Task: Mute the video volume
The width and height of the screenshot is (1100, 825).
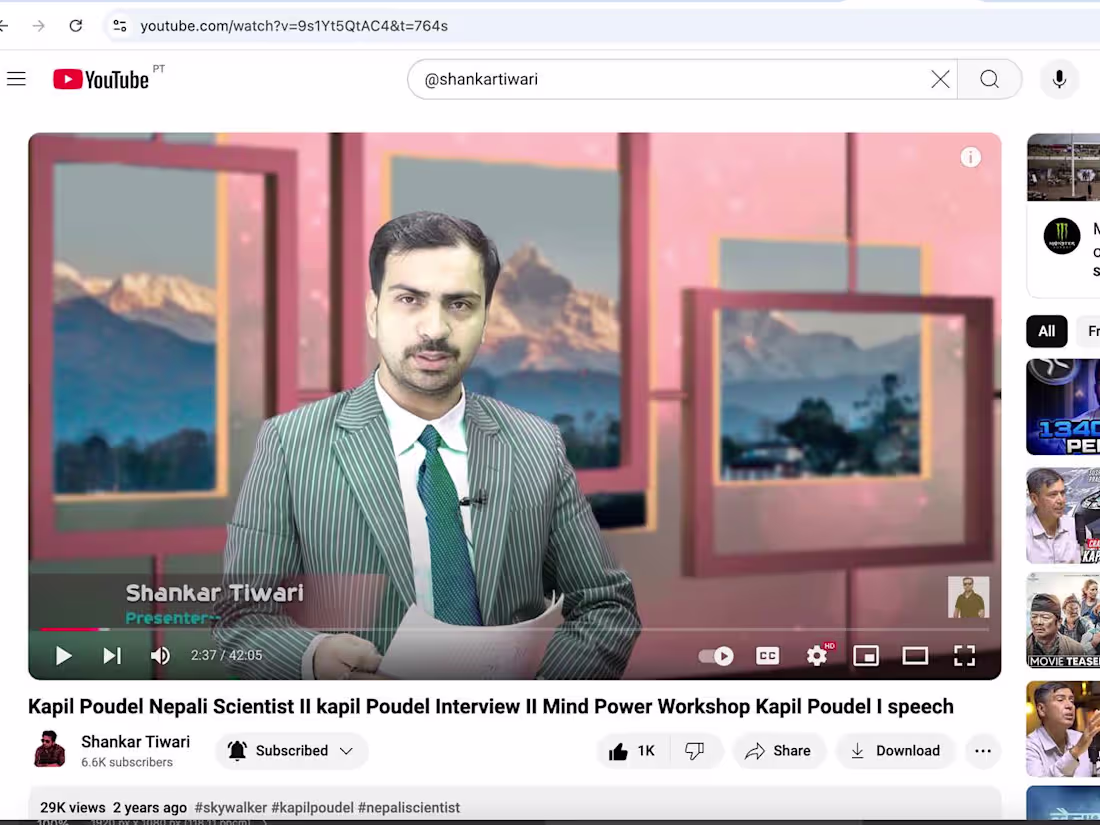Action: (160, 655)
